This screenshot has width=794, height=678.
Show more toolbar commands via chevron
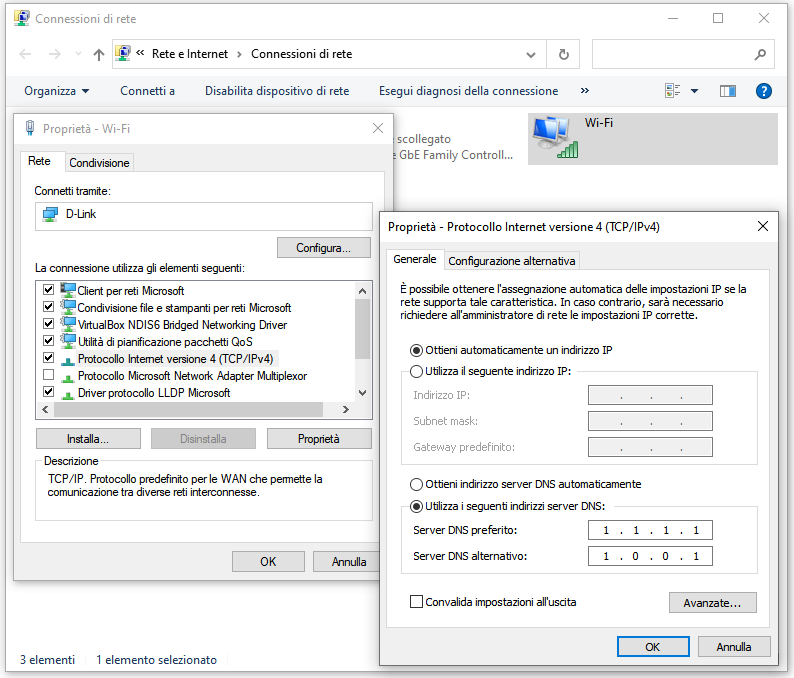[585, 91]
